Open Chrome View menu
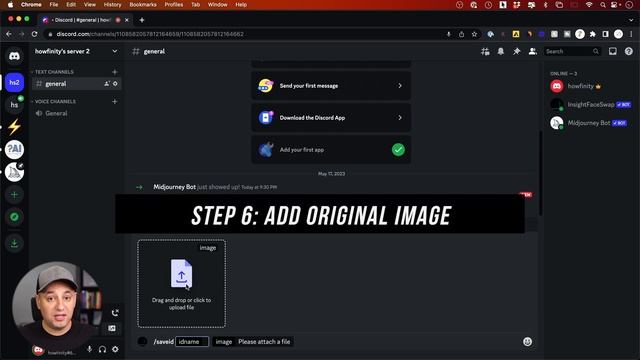 pos(89,4)
